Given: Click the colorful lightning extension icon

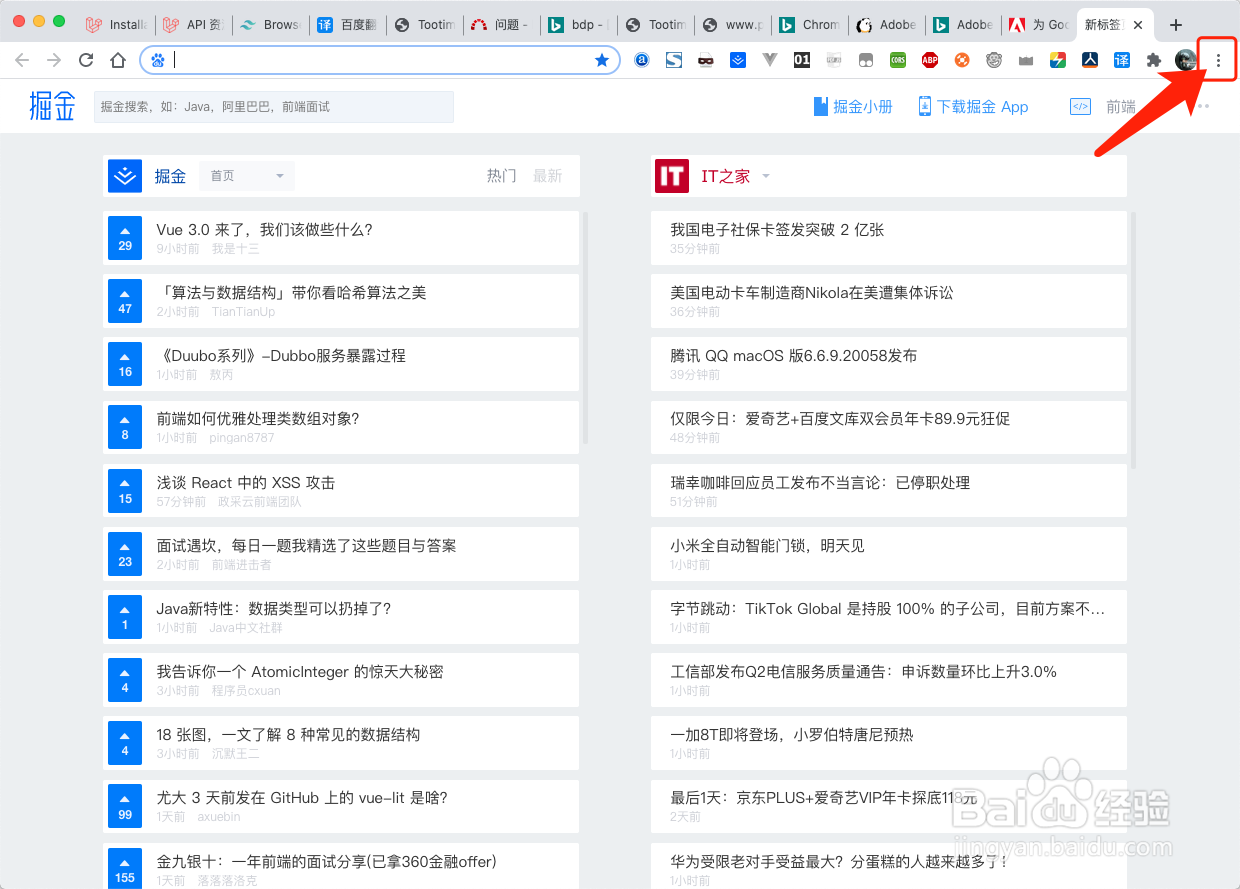Looking at the screenshot, I should [x=1058, y=60].
